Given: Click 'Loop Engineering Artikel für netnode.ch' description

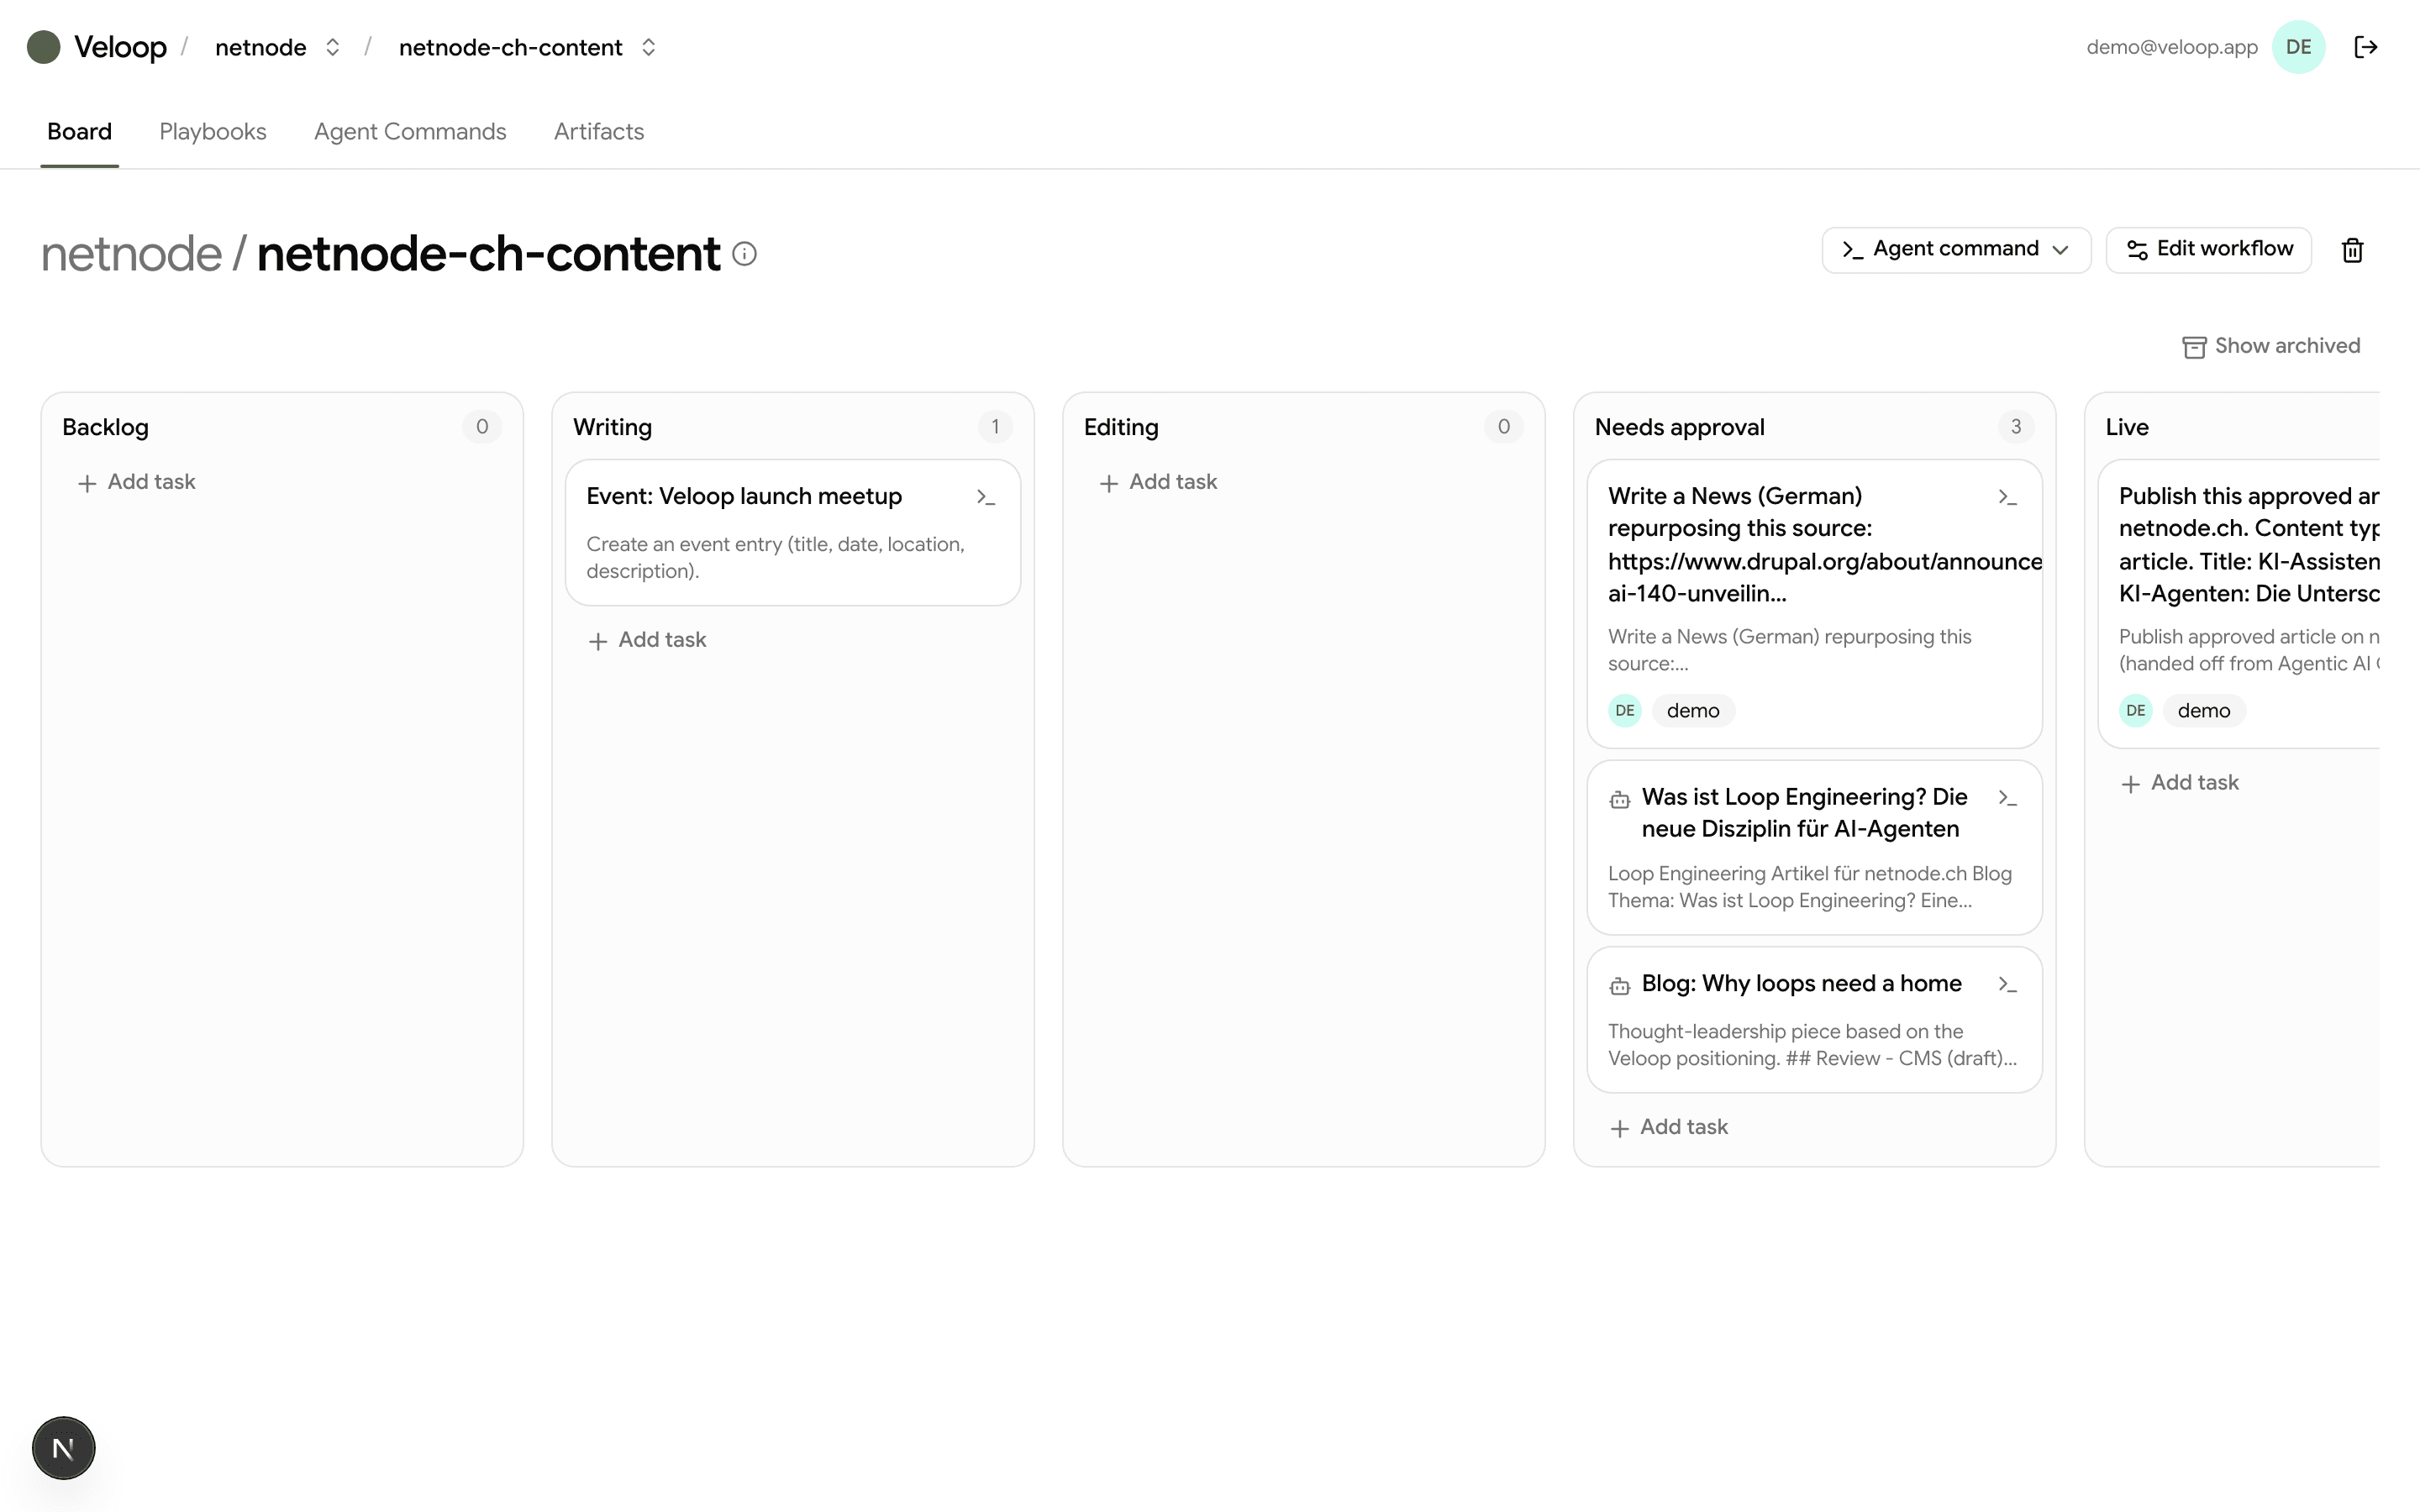Looking at the screenshot, I should 1810,887.
